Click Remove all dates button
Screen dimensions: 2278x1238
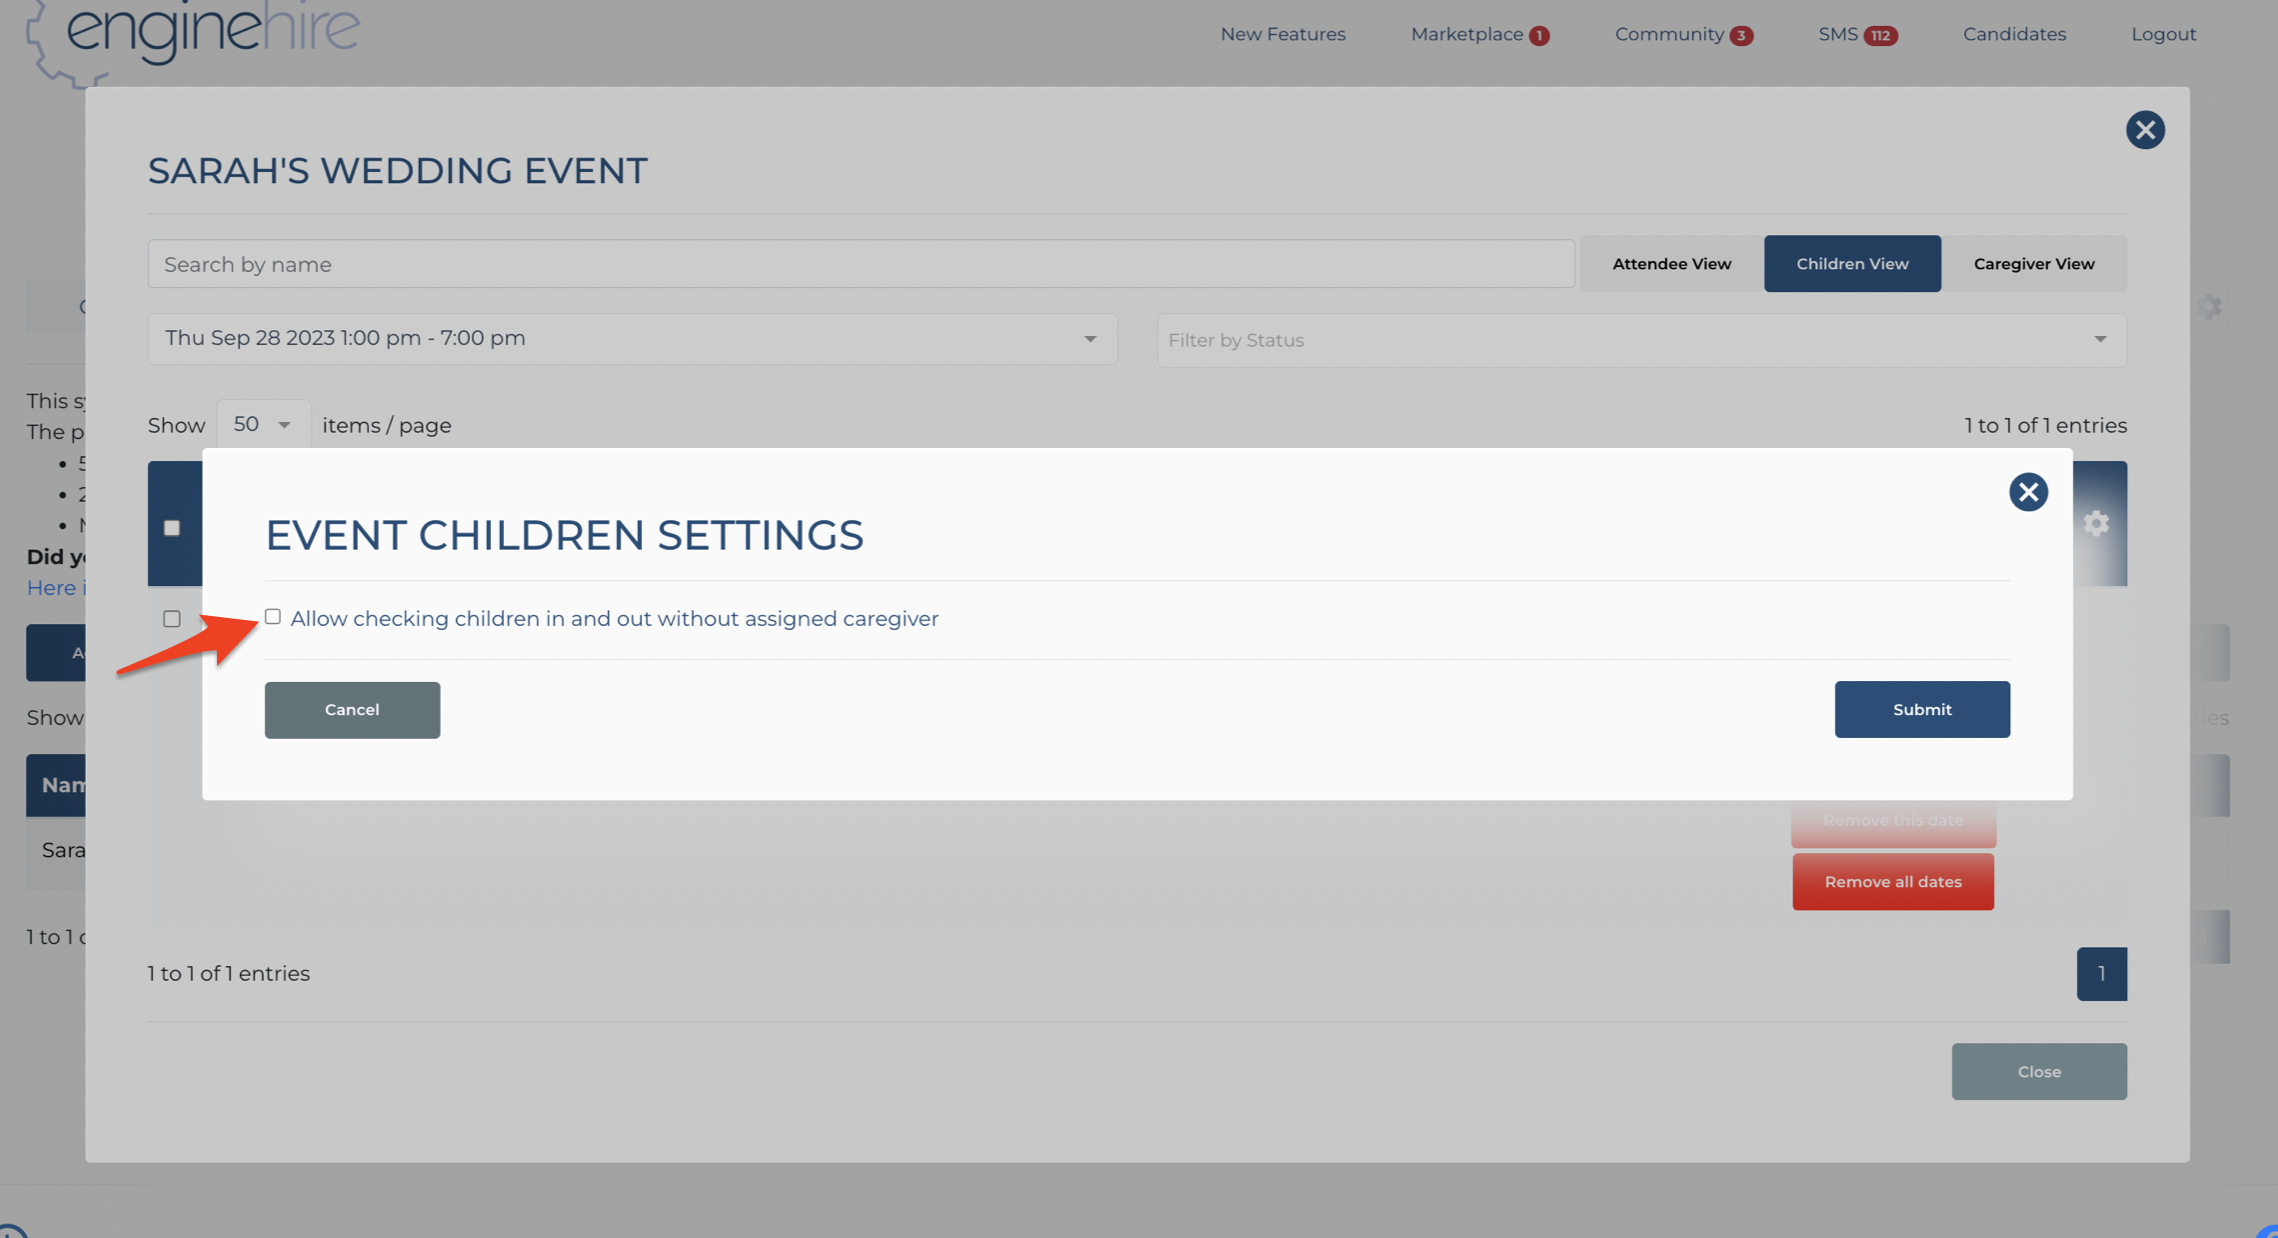point(1893,882)
